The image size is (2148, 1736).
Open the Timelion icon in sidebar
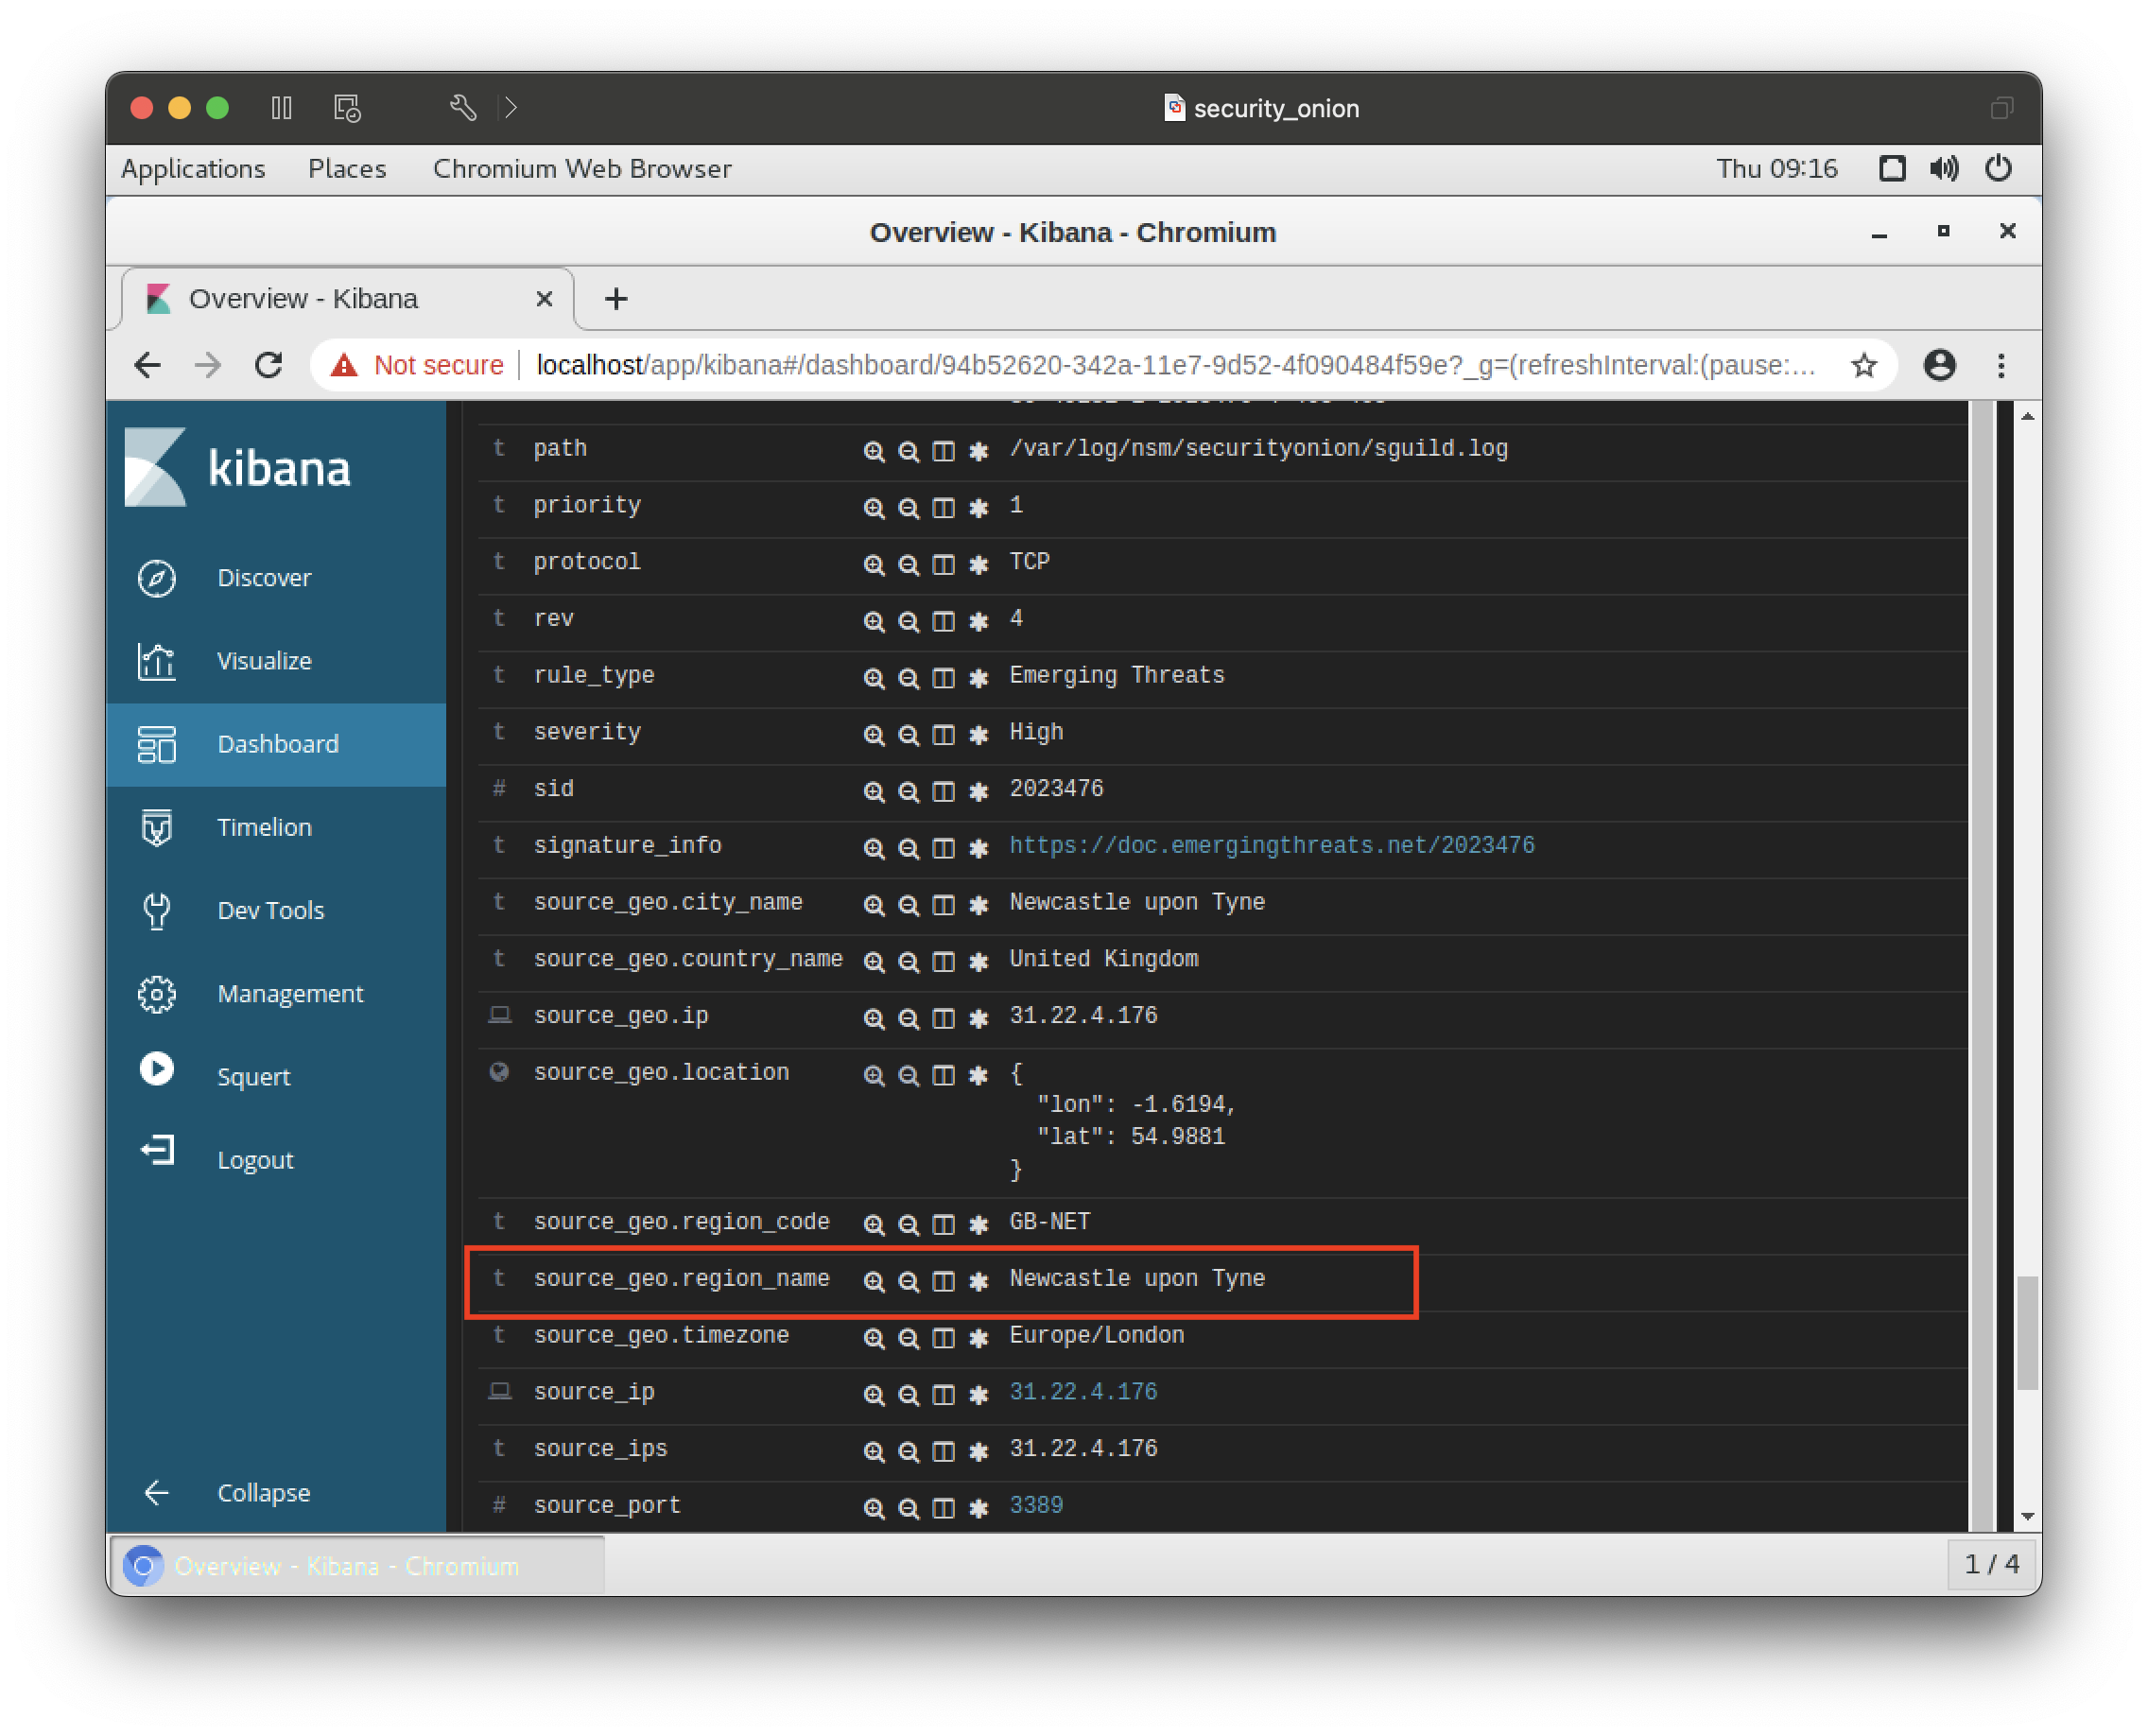coord(156,827)
